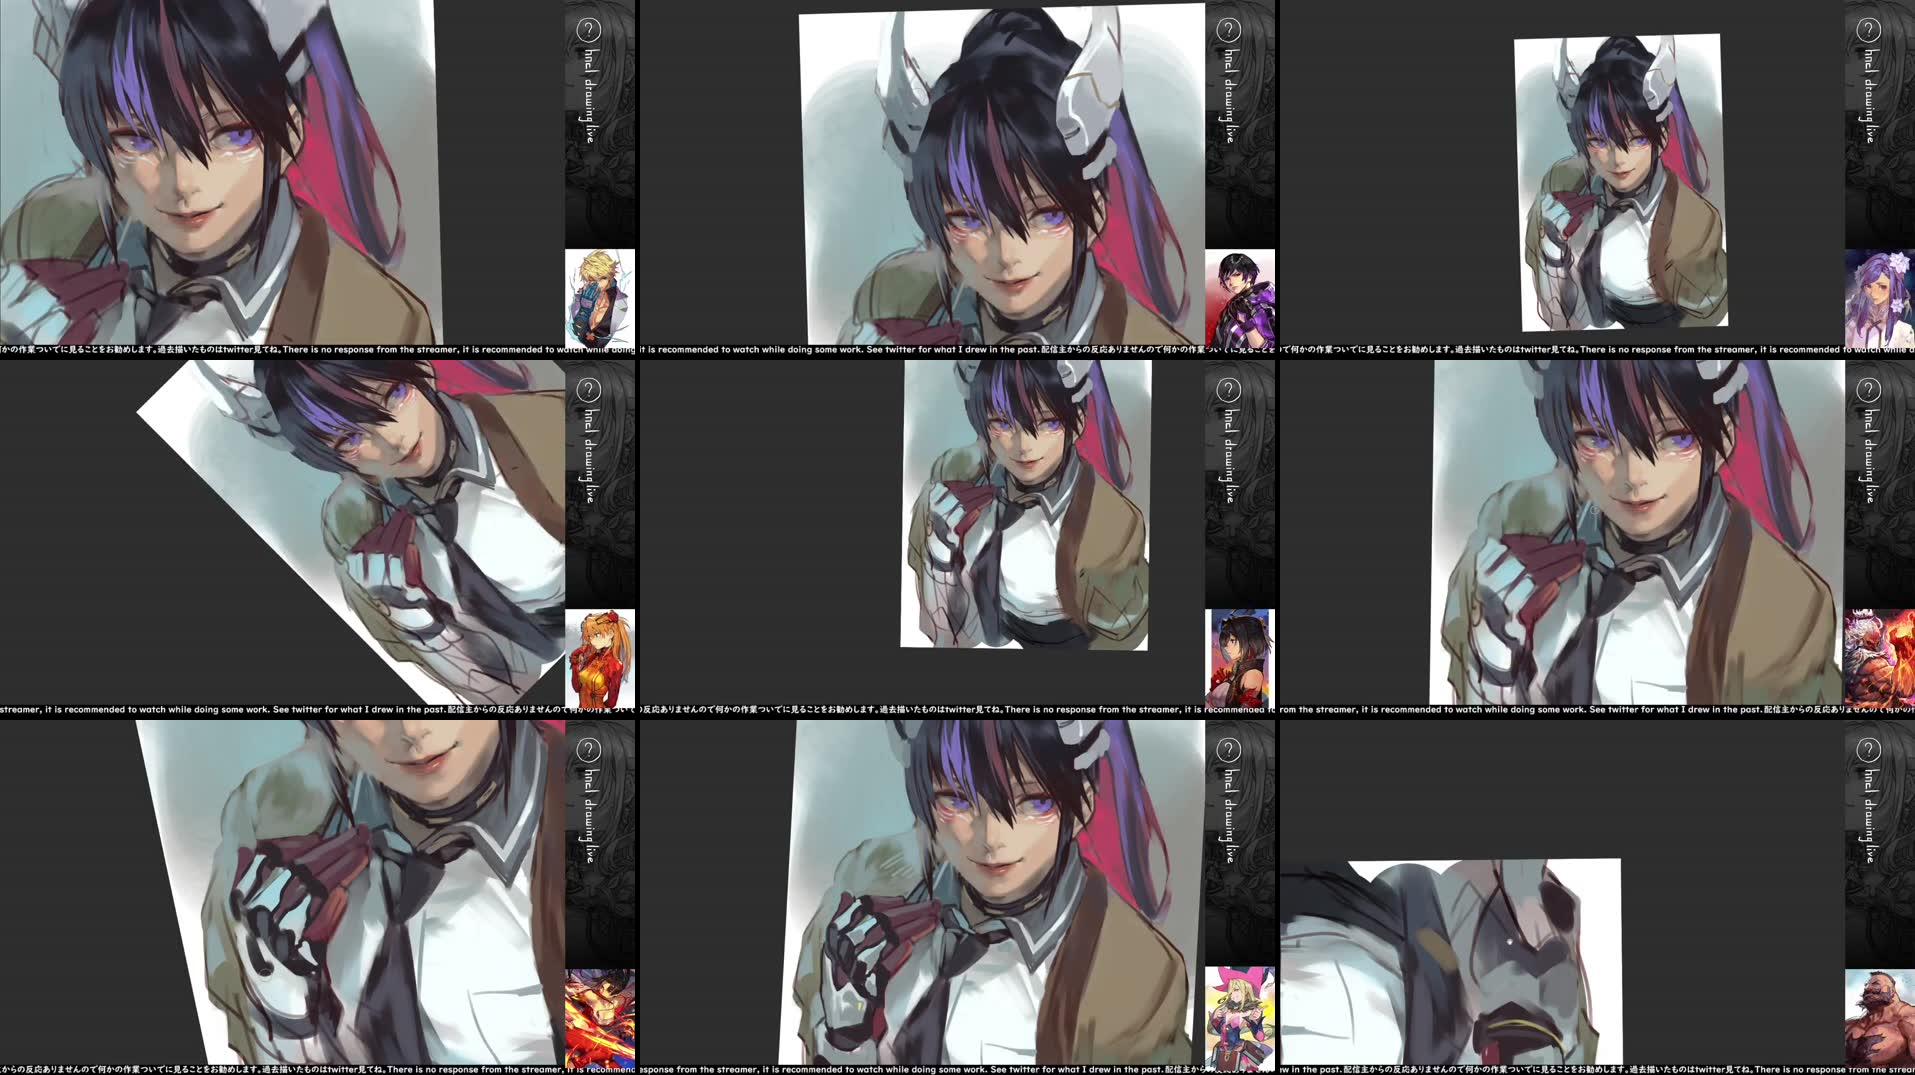
Task: Click the help icon above the red flaming fighter thumbnail
Action: pyautogui.click(x=588, y=750)
